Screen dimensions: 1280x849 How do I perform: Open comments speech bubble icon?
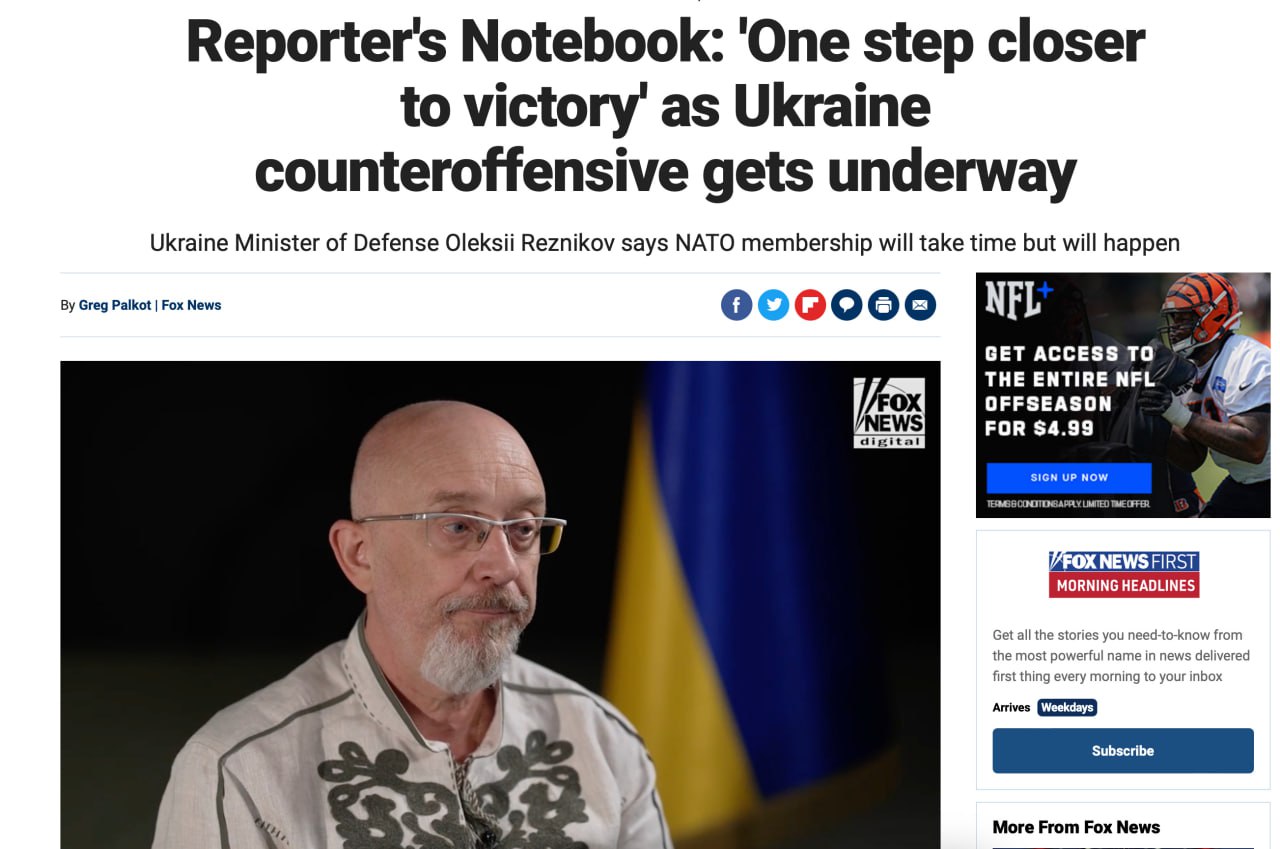click(847, 305)
